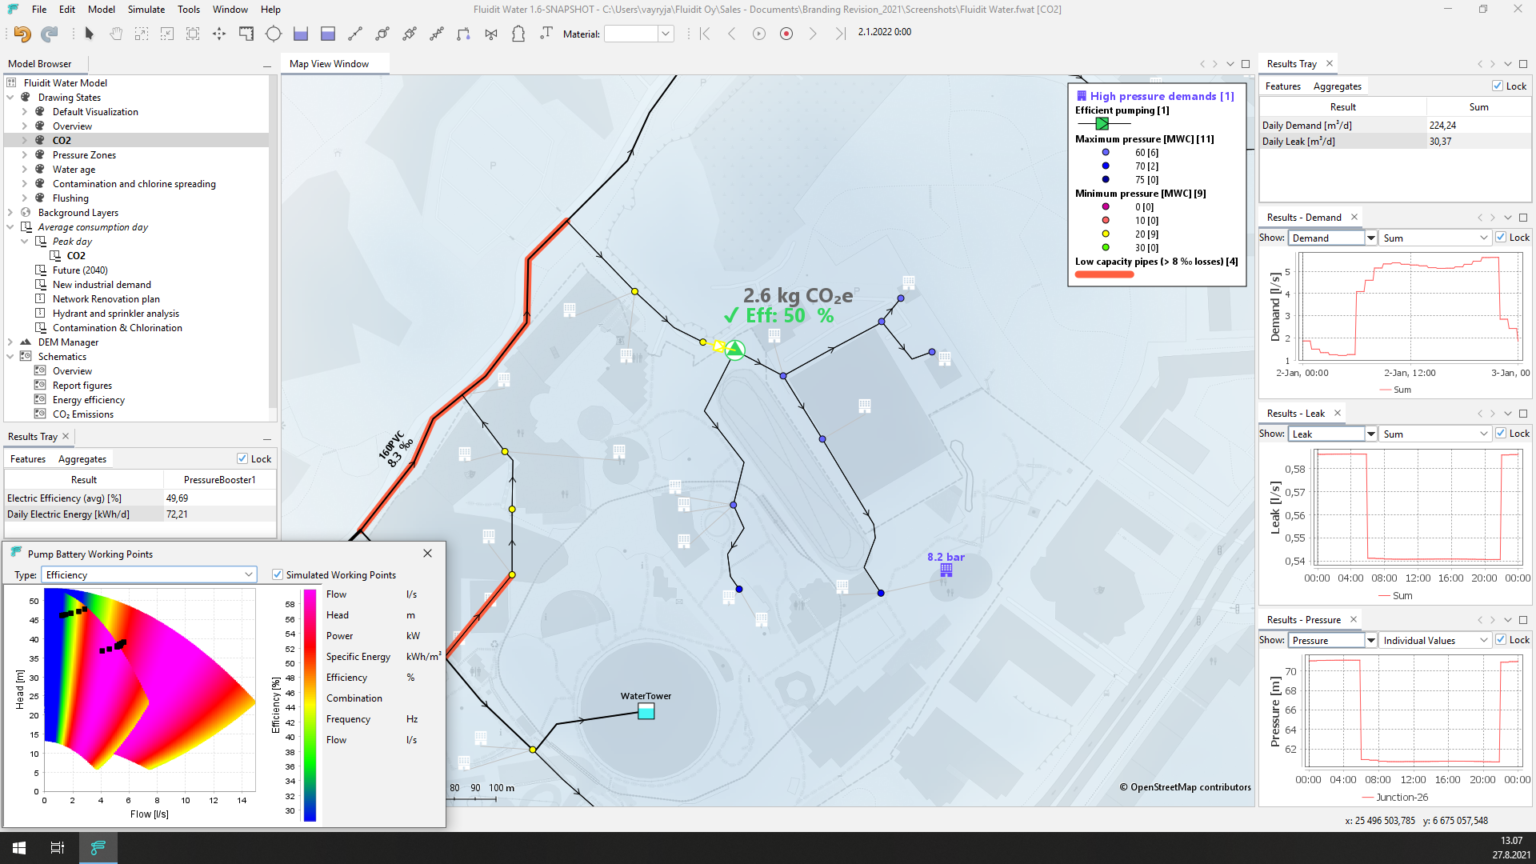Image resolution: width=1536 pixels, height=864 pixels.
Task: Open the Fluidit Water app from the taskbar
Action: (97, 847)
